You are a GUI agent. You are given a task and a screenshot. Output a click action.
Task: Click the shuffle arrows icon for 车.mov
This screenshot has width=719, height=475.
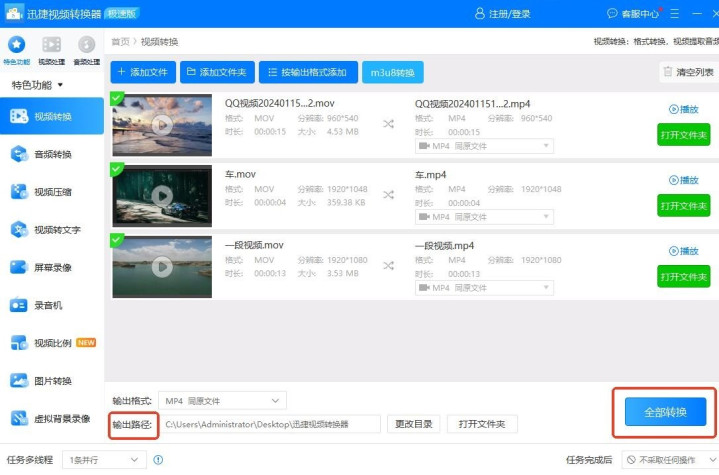387,195
